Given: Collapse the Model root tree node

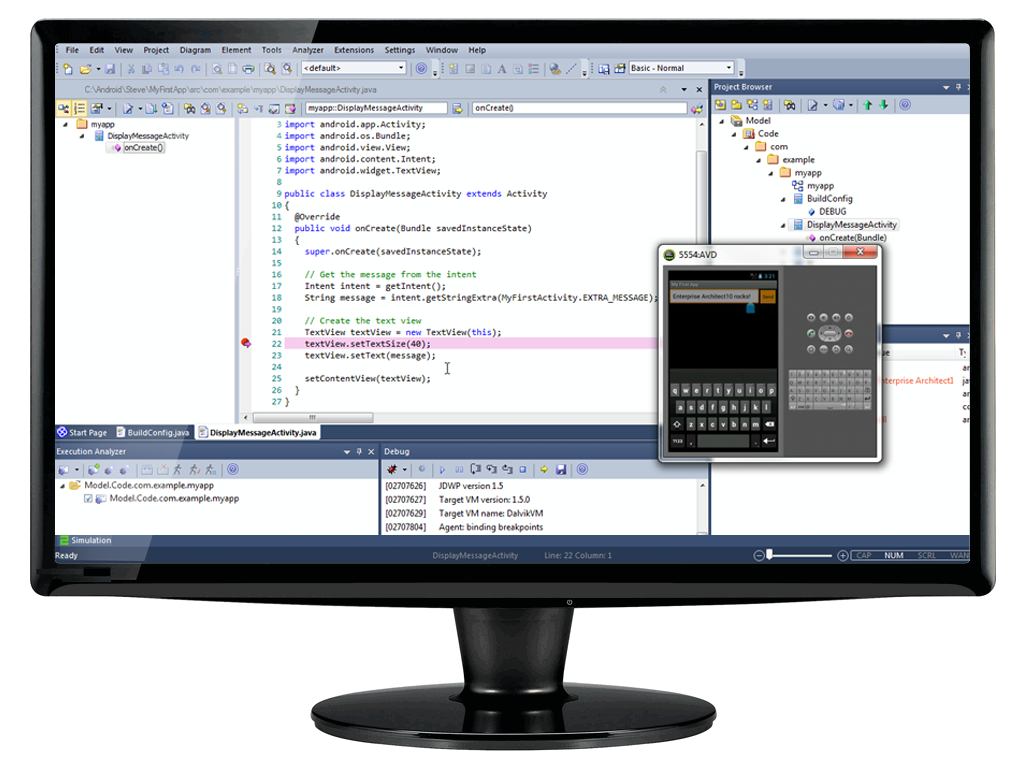Looking at the screenshot, I should click(721, 121).
